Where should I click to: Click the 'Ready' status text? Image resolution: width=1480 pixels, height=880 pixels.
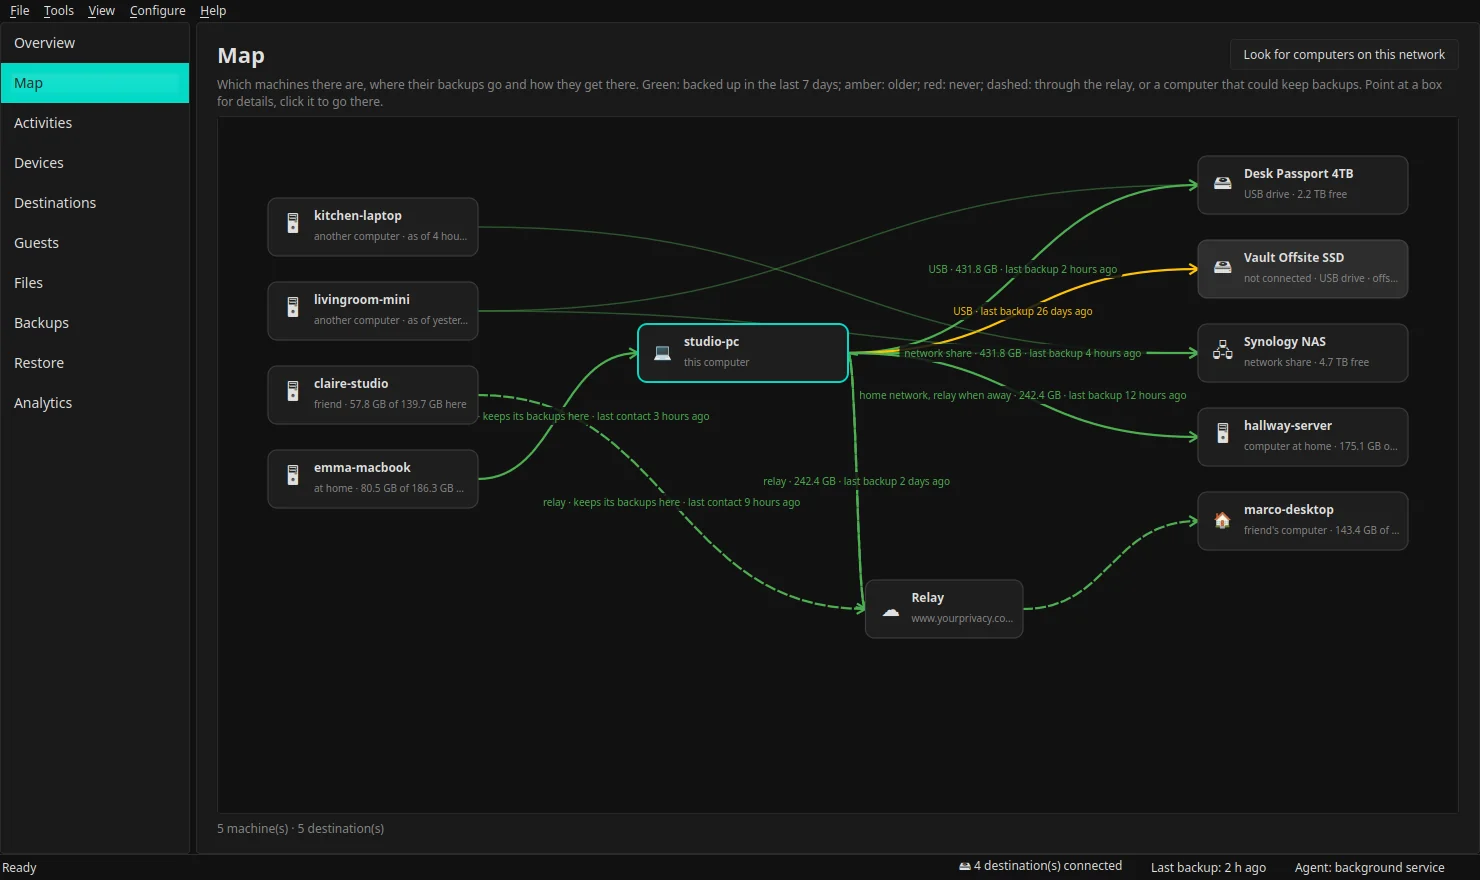[19, 867]
